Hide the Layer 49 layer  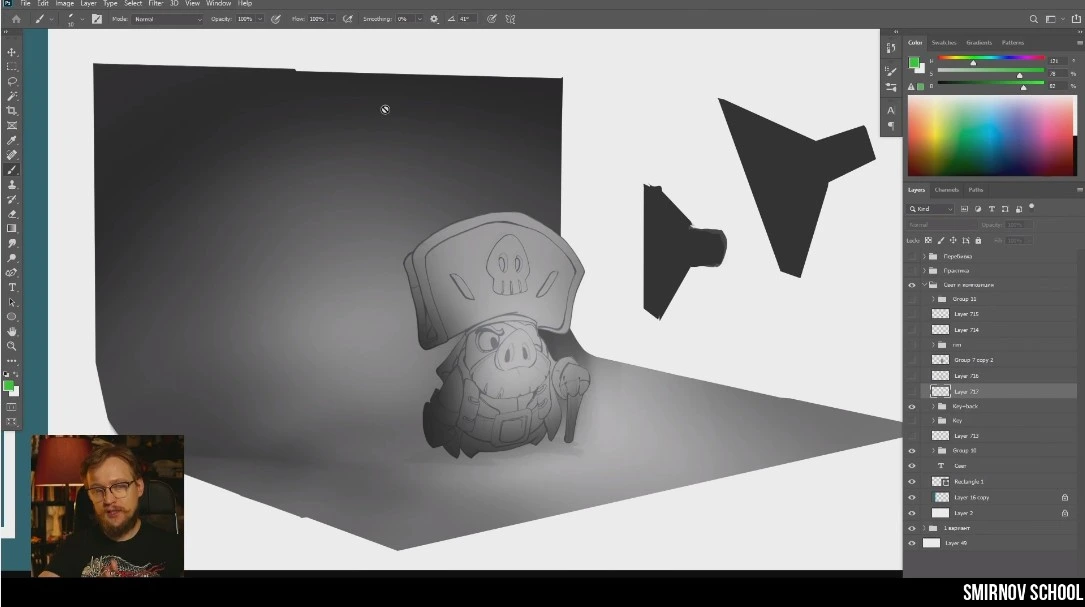tap(911, 543)
